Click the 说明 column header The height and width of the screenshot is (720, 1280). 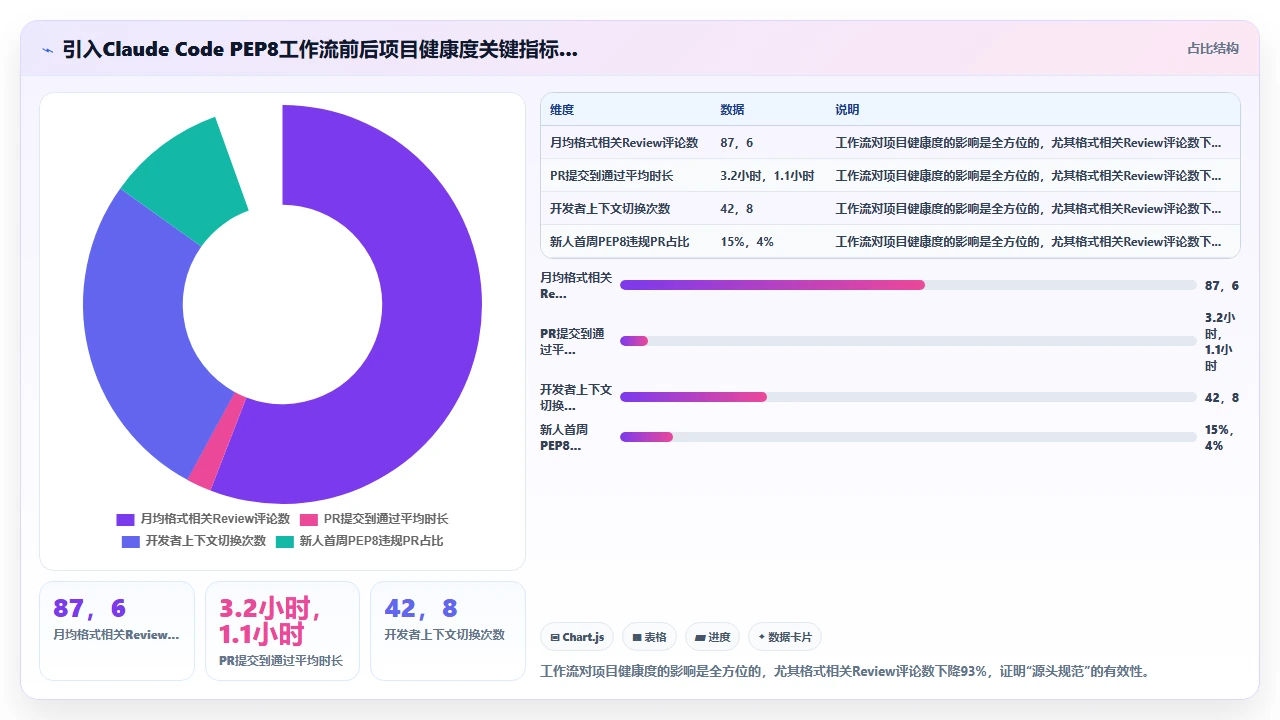(x=847, y=110)
